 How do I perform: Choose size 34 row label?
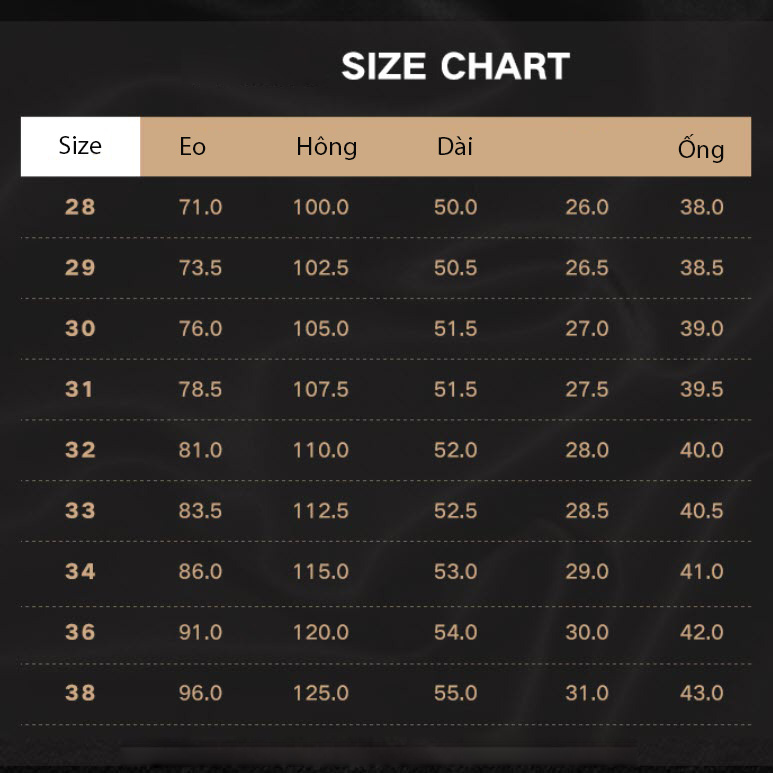(80, 572)
